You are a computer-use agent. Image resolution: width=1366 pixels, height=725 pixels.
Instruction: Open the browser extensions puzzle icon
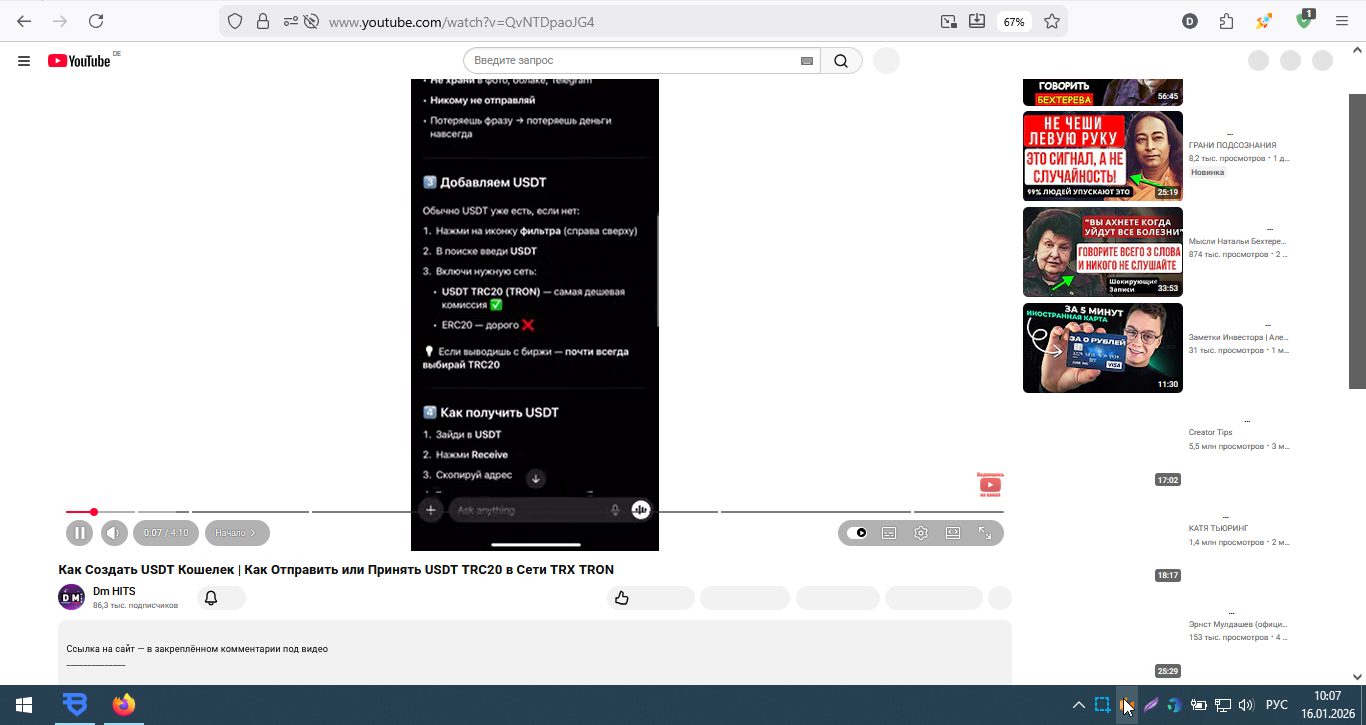[1227, 21]
